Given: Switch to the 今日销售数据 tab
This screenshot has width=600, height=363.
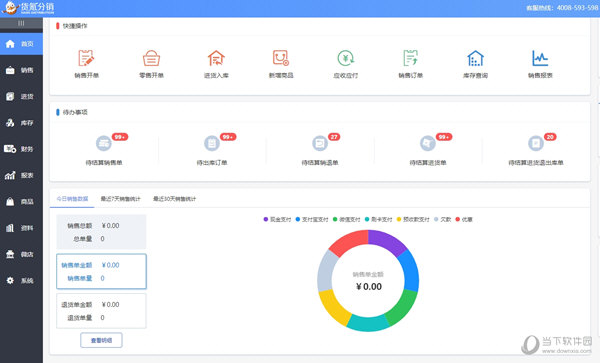Looking at the screenshot, I should coord(72,199).
